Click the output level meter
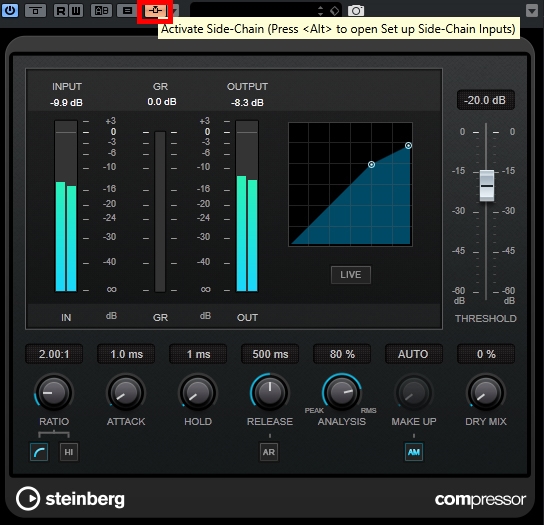 [x=247, y=206]
